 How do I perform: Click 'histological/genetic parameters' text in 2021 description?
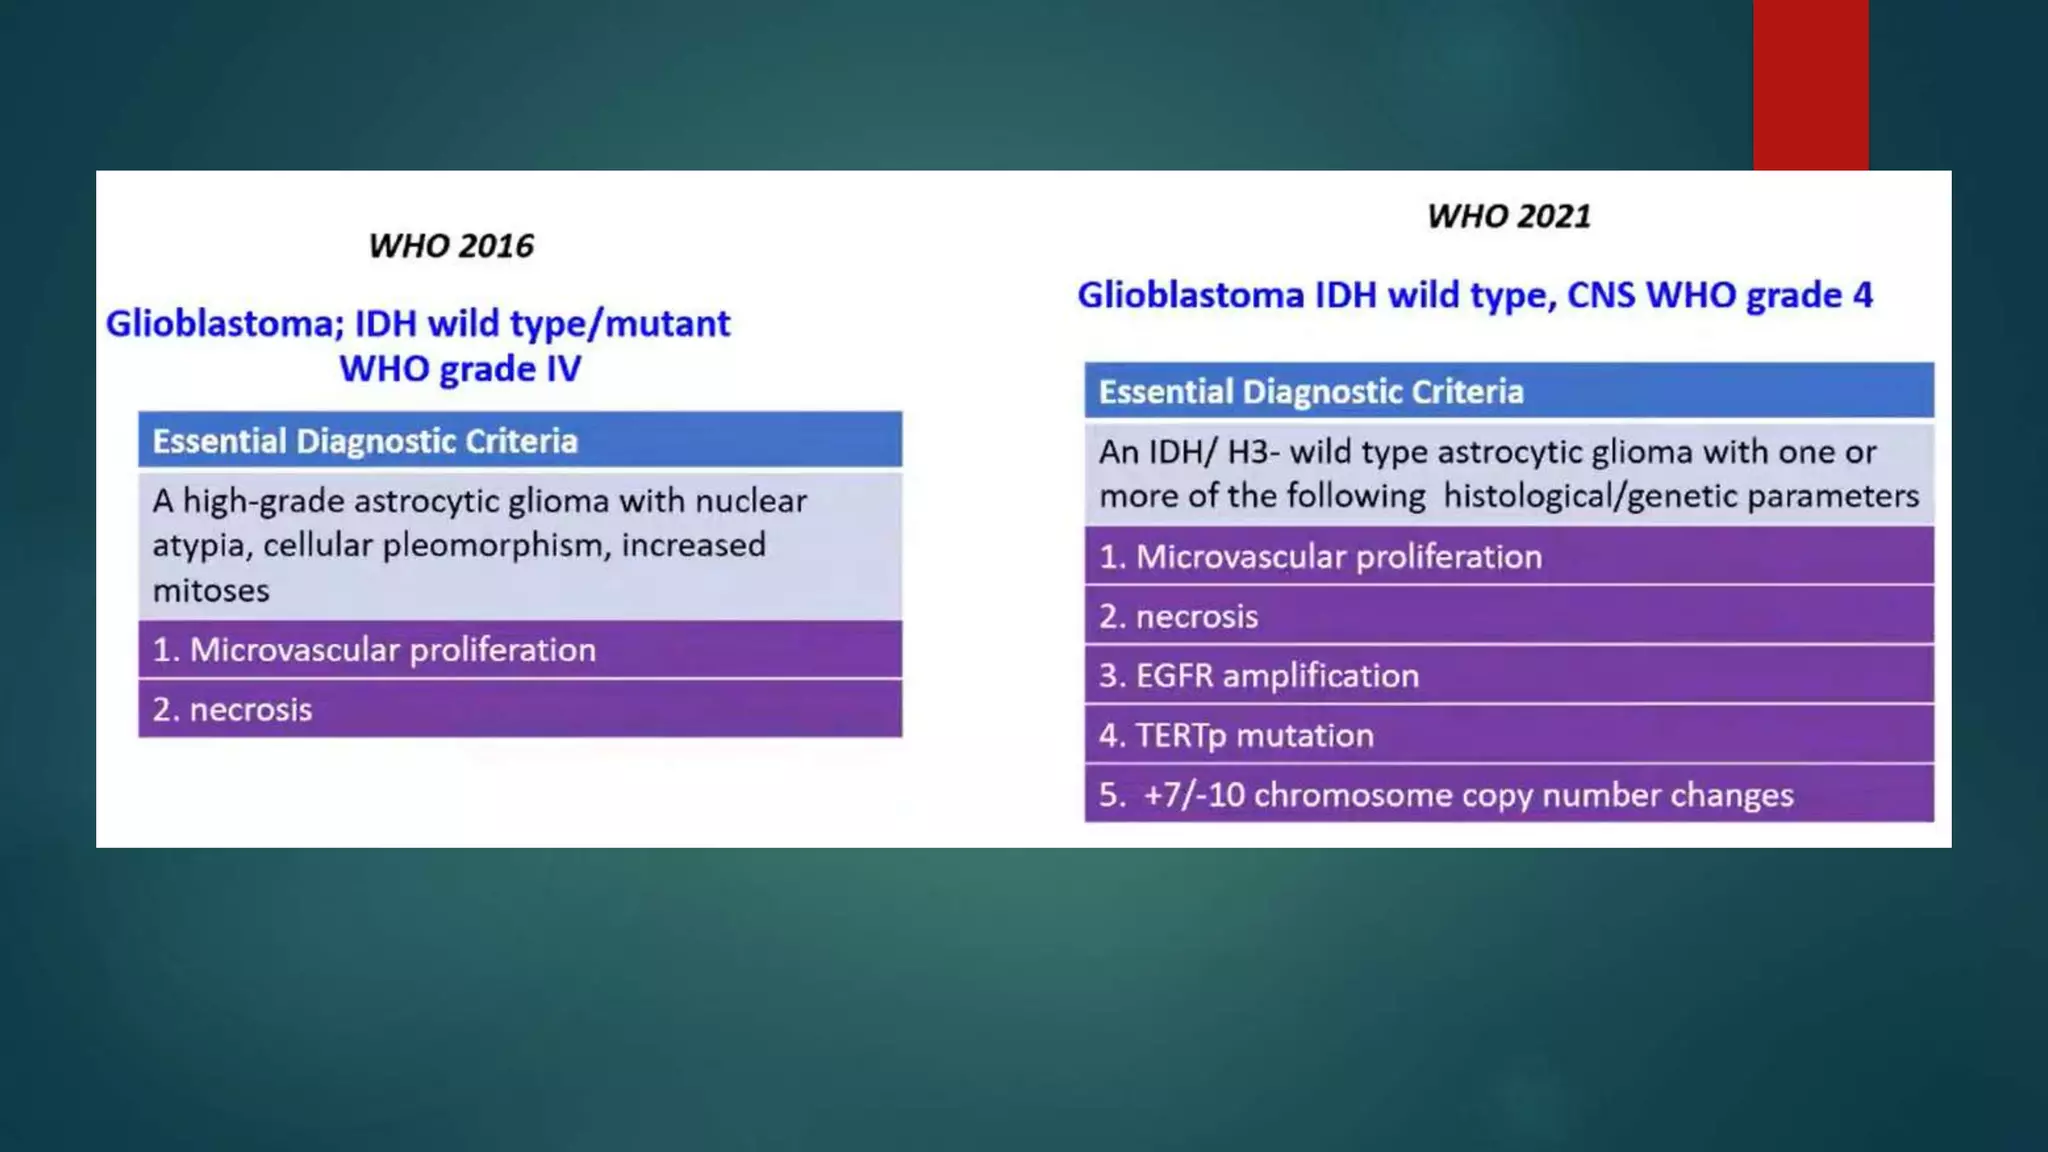click(x=1680, y=496)
